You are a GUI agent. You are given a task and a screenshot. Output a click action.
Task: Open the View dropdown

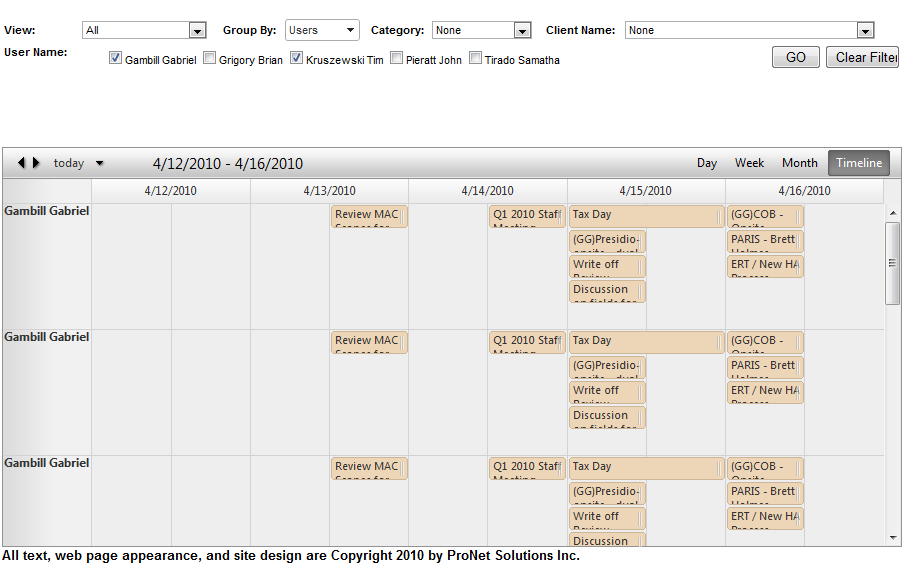[197, 31]
